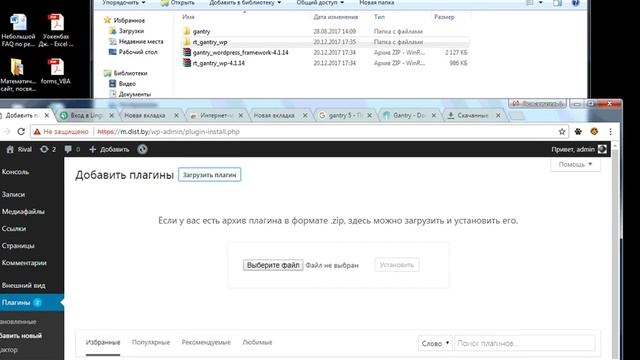
Task: Open comments bubble in admin bar
Action: coord(72,149)
